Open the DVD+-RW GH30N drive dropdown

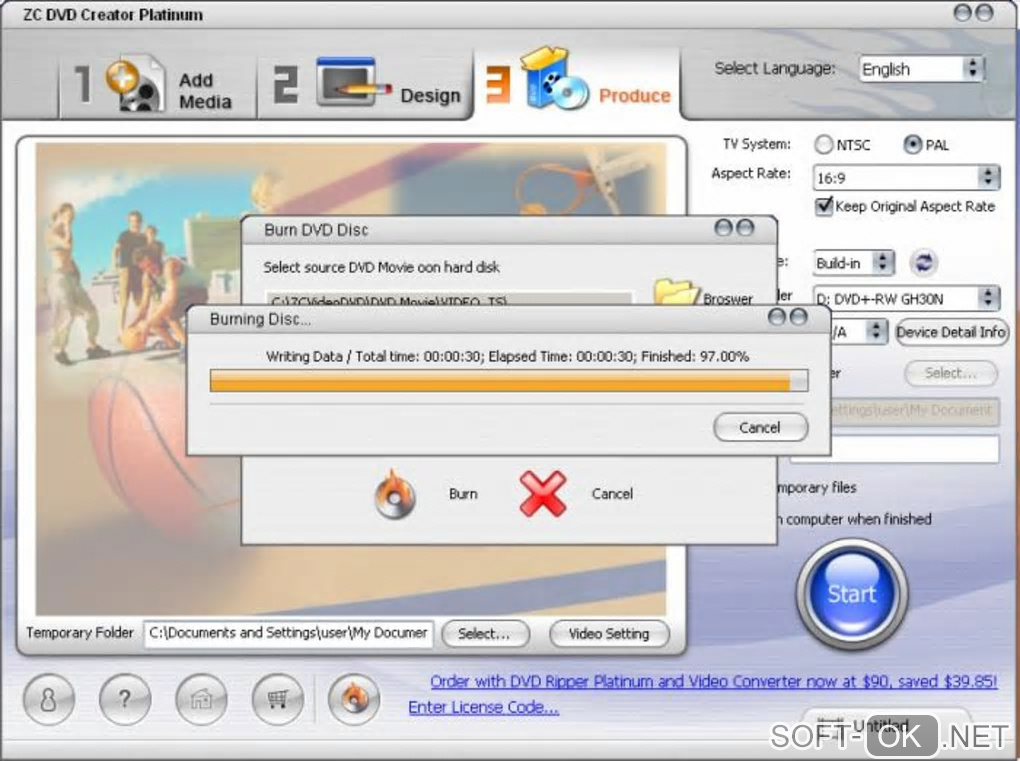906,299
